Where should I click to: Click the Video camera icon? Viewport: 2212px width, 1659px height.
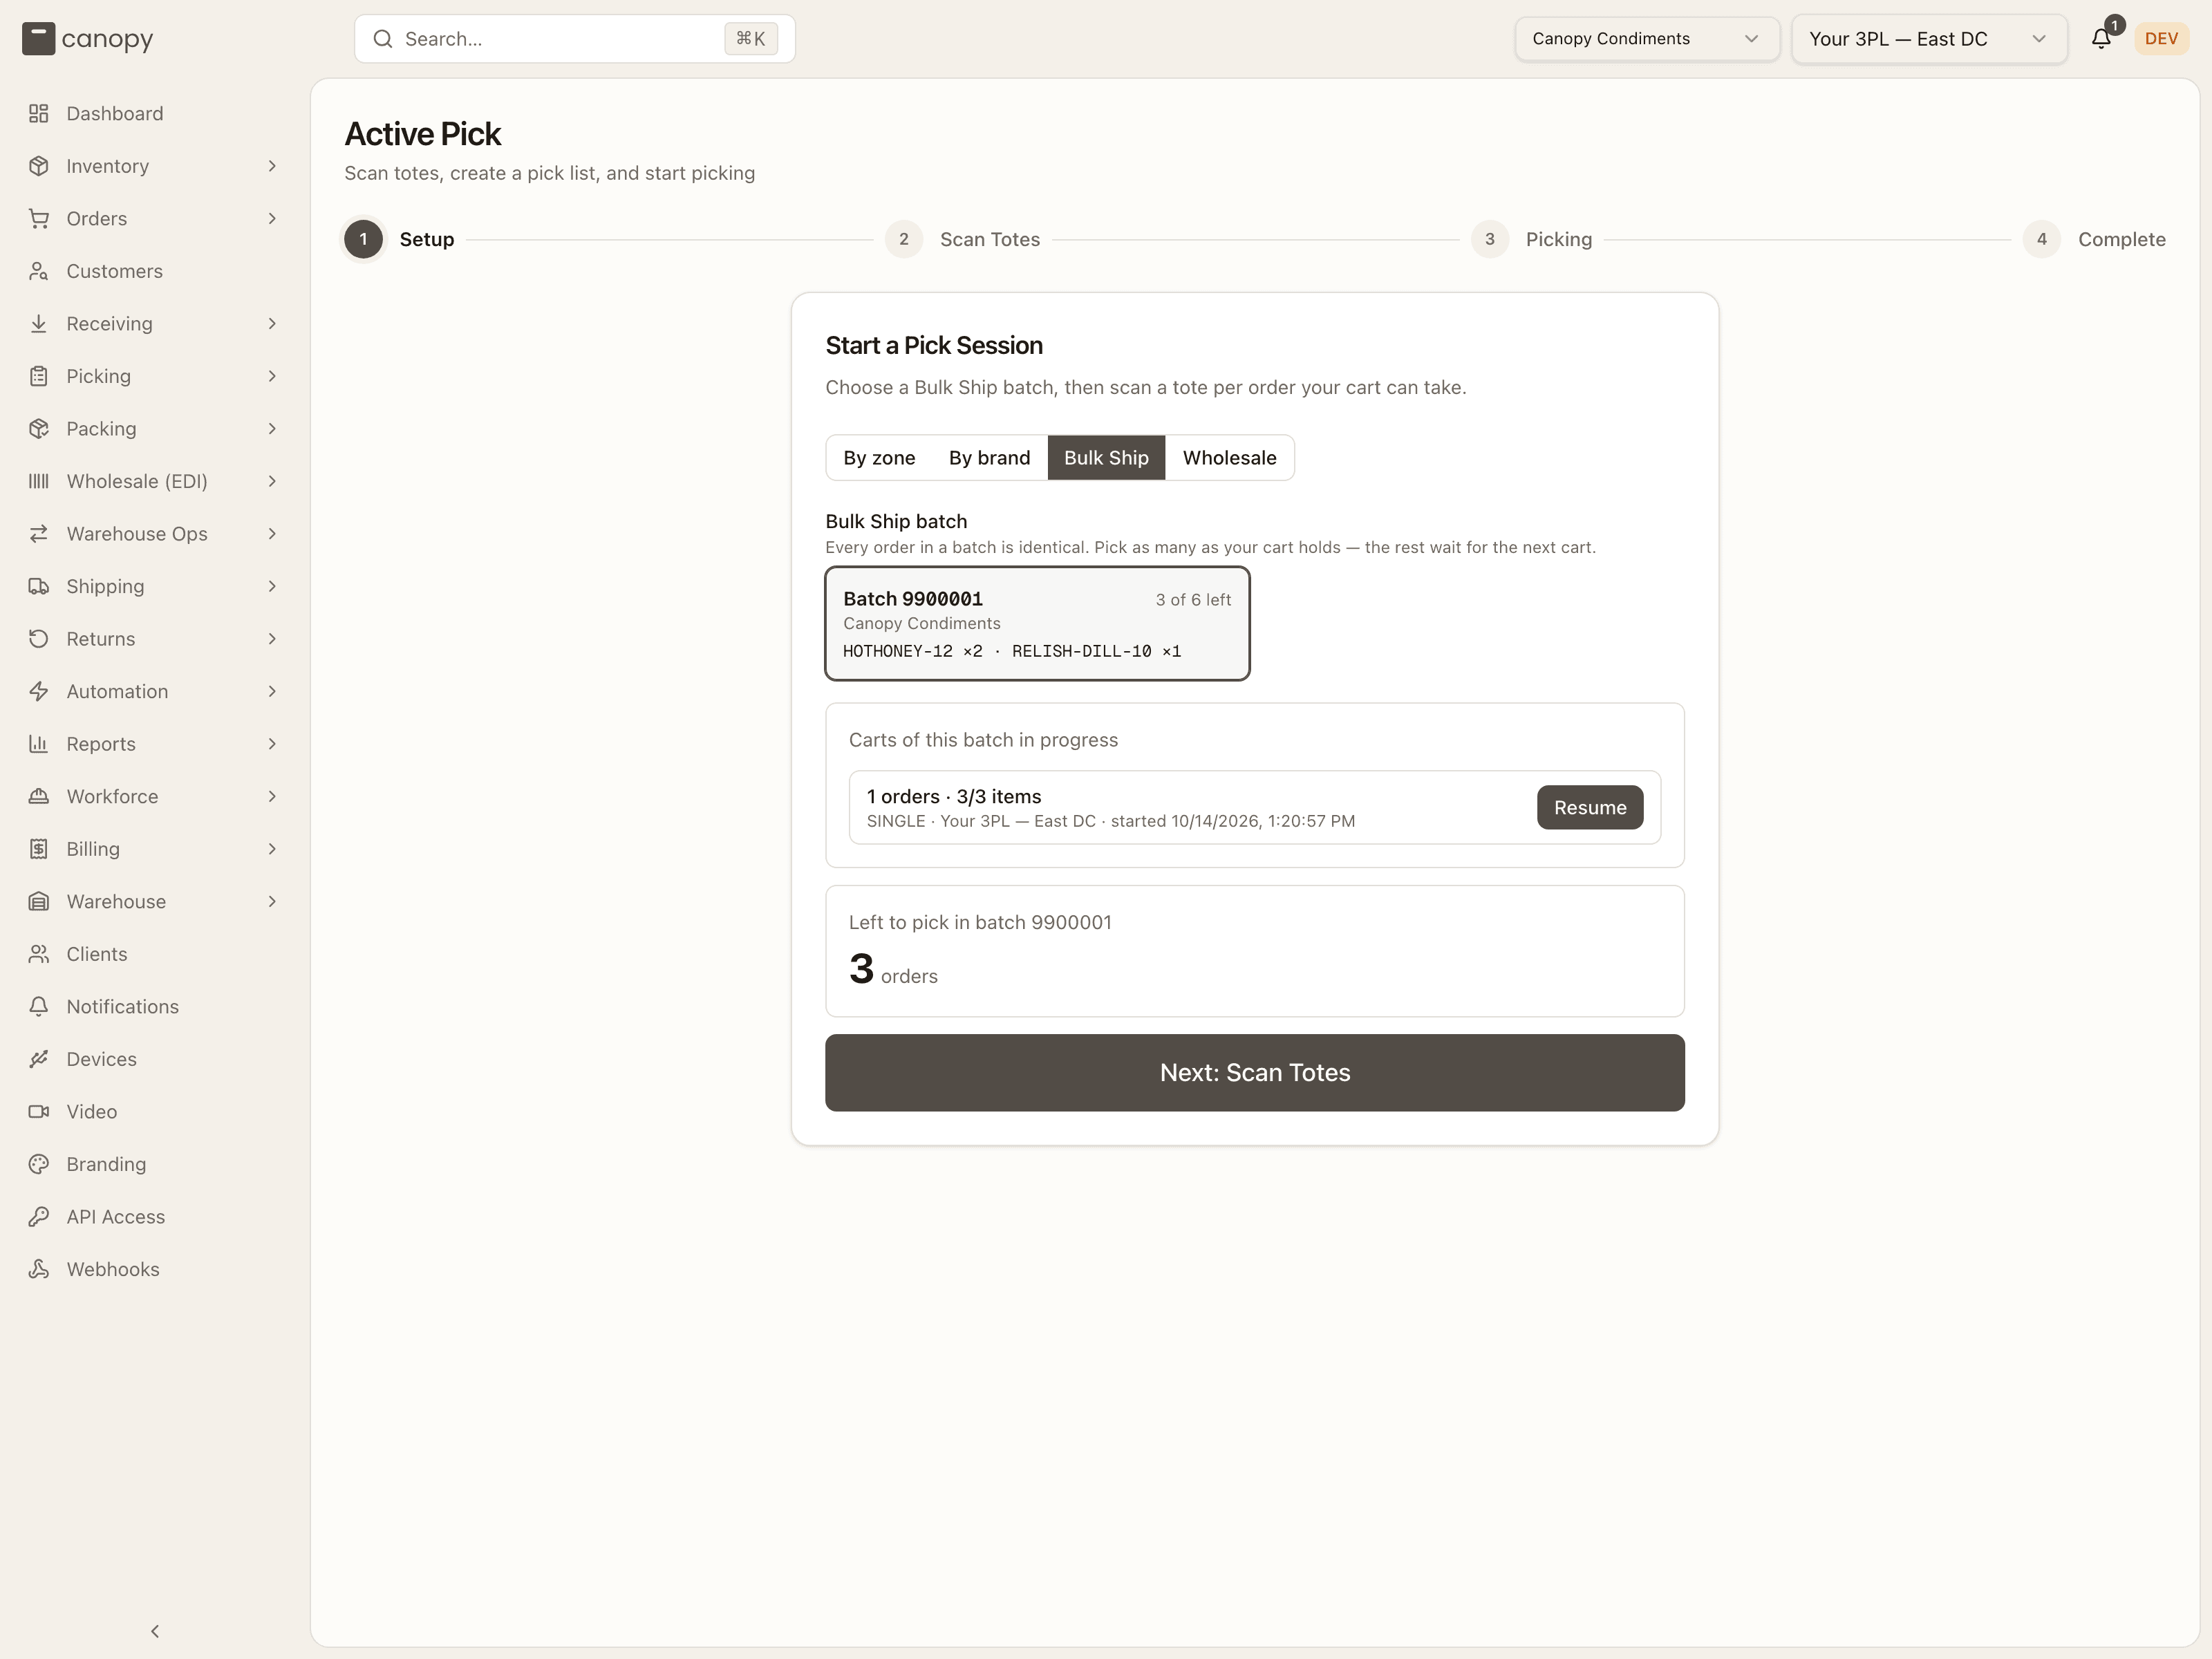(x=39, y=1111)
